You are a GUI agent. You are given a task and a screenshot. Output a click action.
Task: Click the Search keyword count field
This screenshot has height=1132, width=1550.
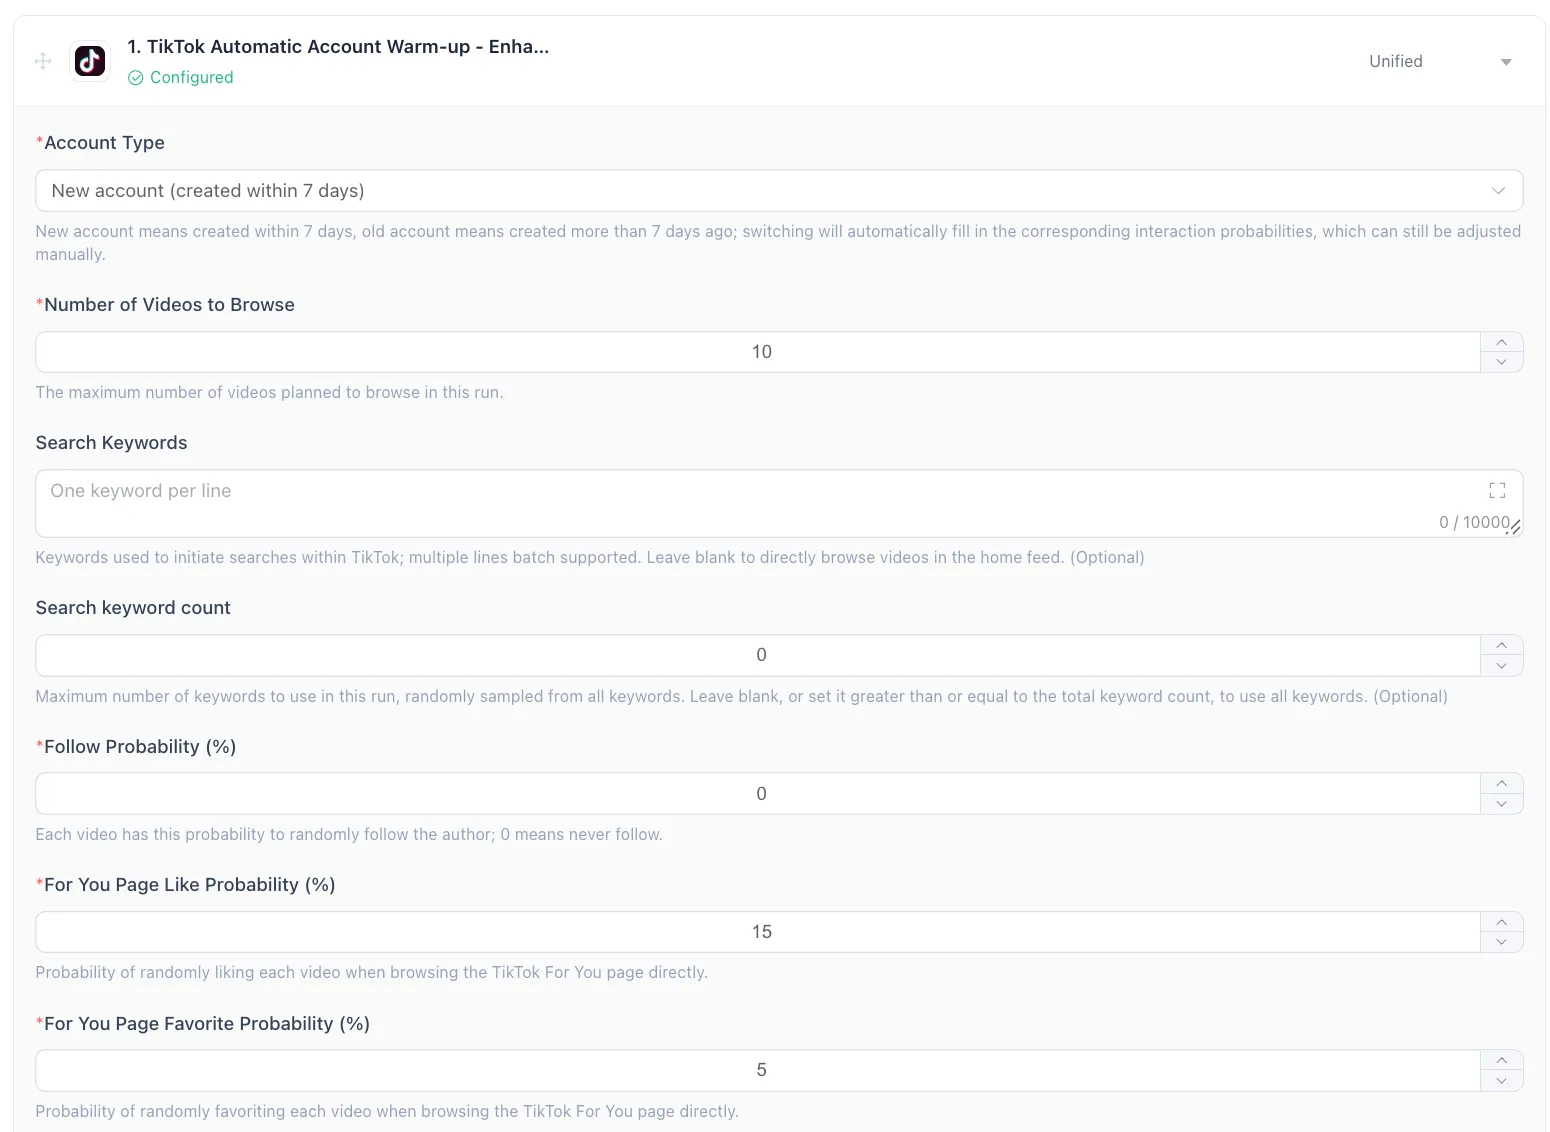tap(758, 655)
